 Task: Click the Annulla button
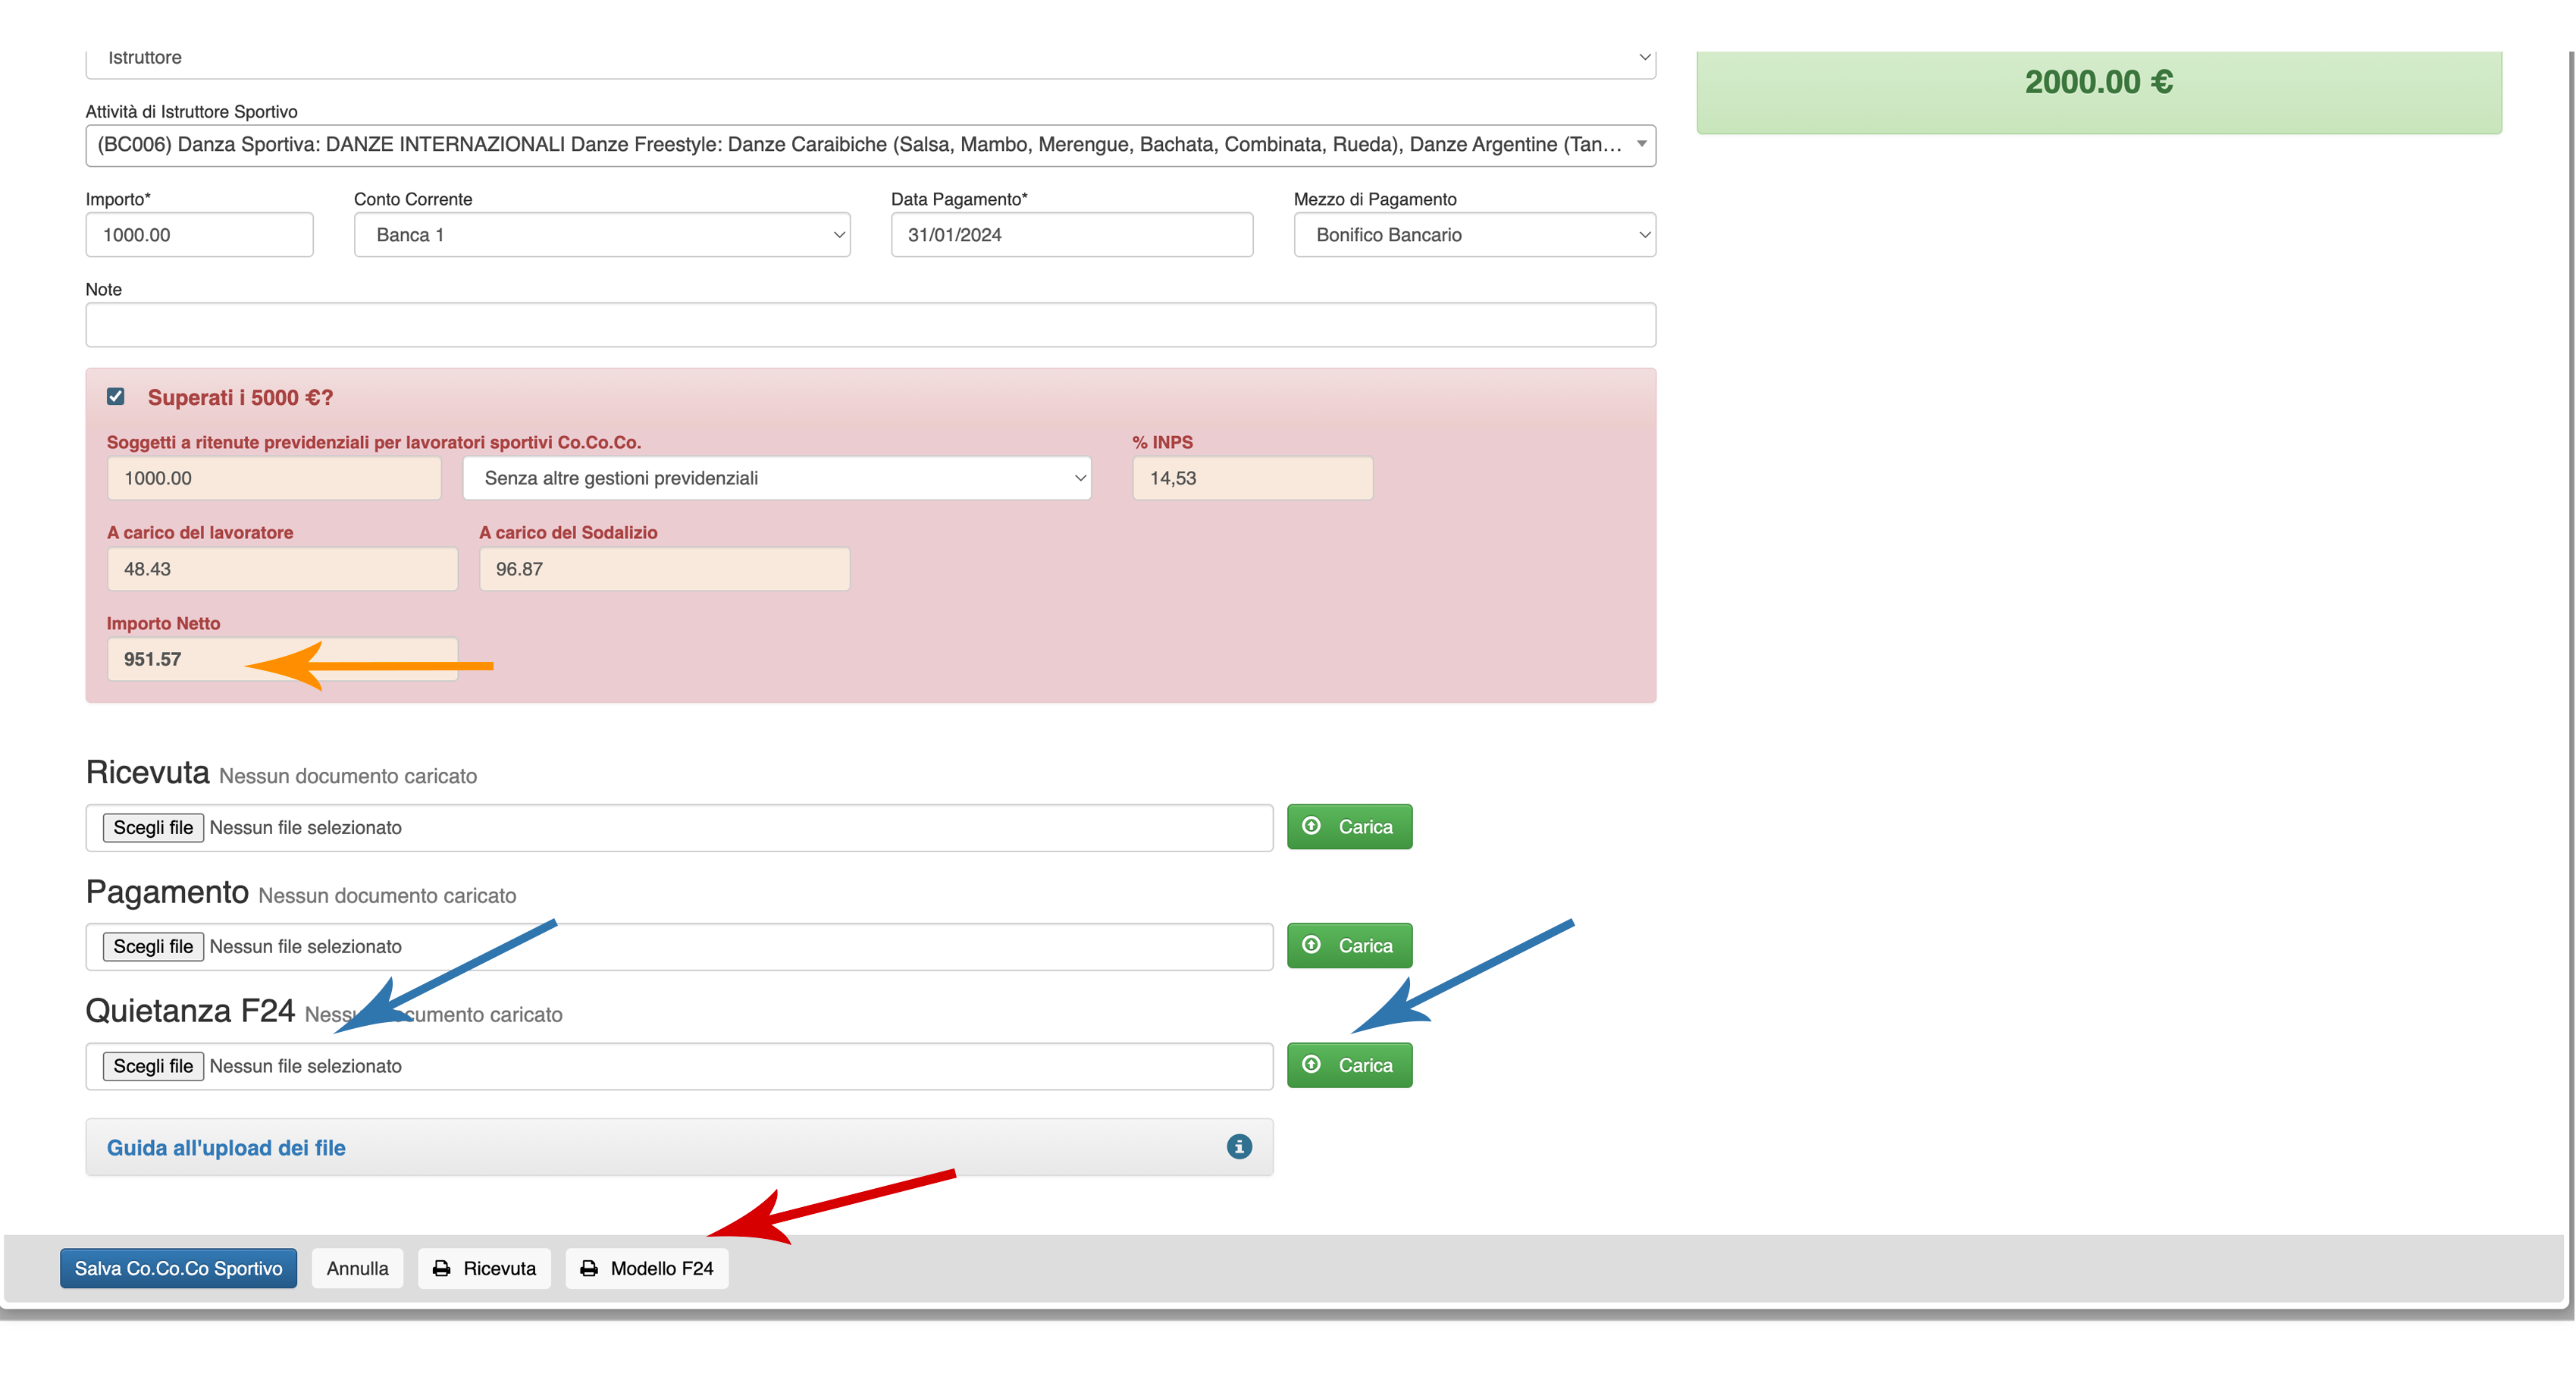[x=357, y=1268]
